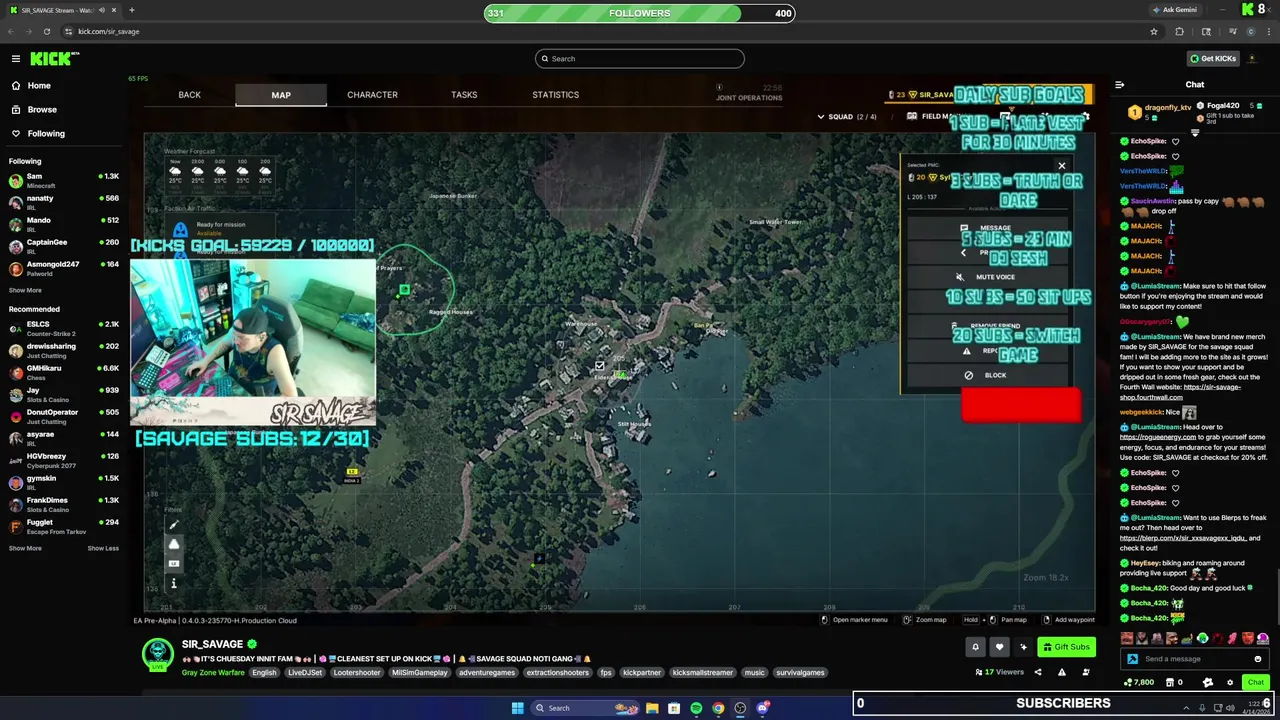The width and height of the screenshot is (1280, 720).
Task: Expand the SQUAD dropdown
Action: [x=846, y=117]
